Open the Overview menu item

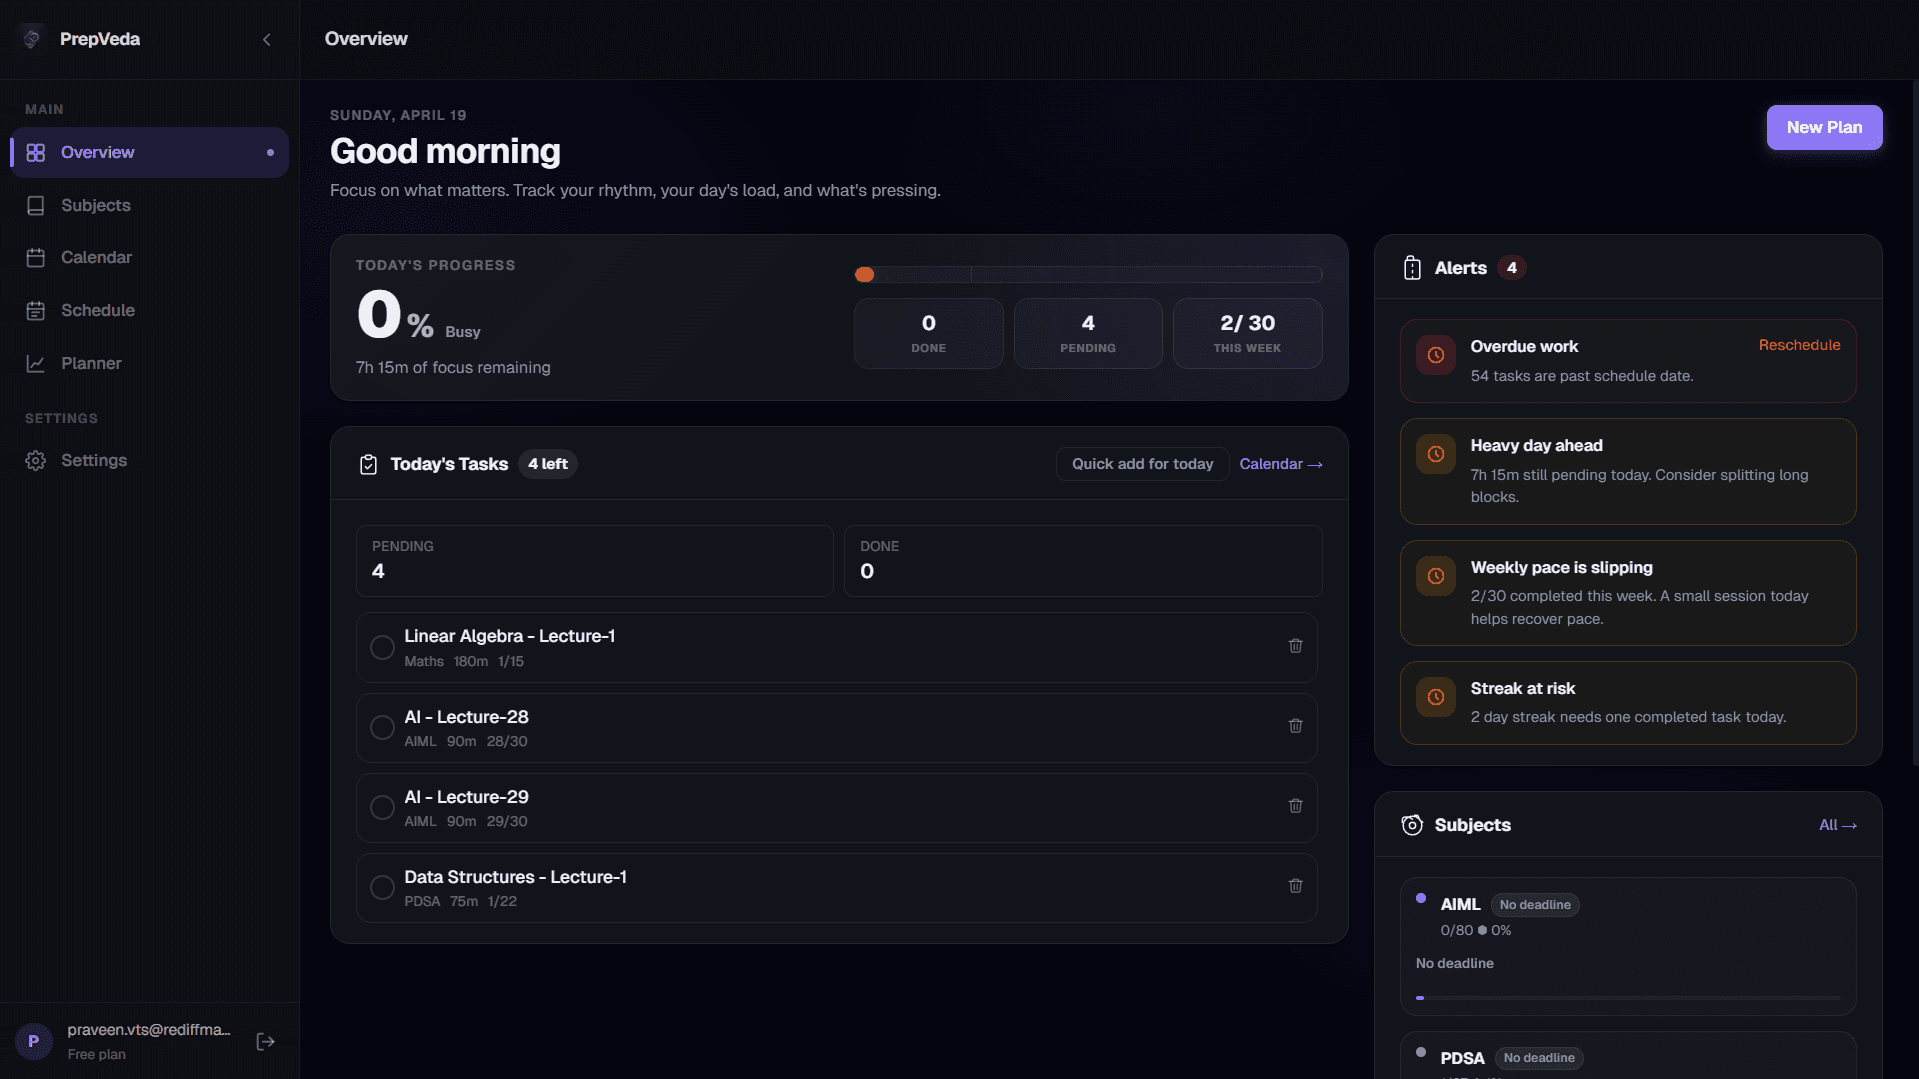click(x=149, y=153)
